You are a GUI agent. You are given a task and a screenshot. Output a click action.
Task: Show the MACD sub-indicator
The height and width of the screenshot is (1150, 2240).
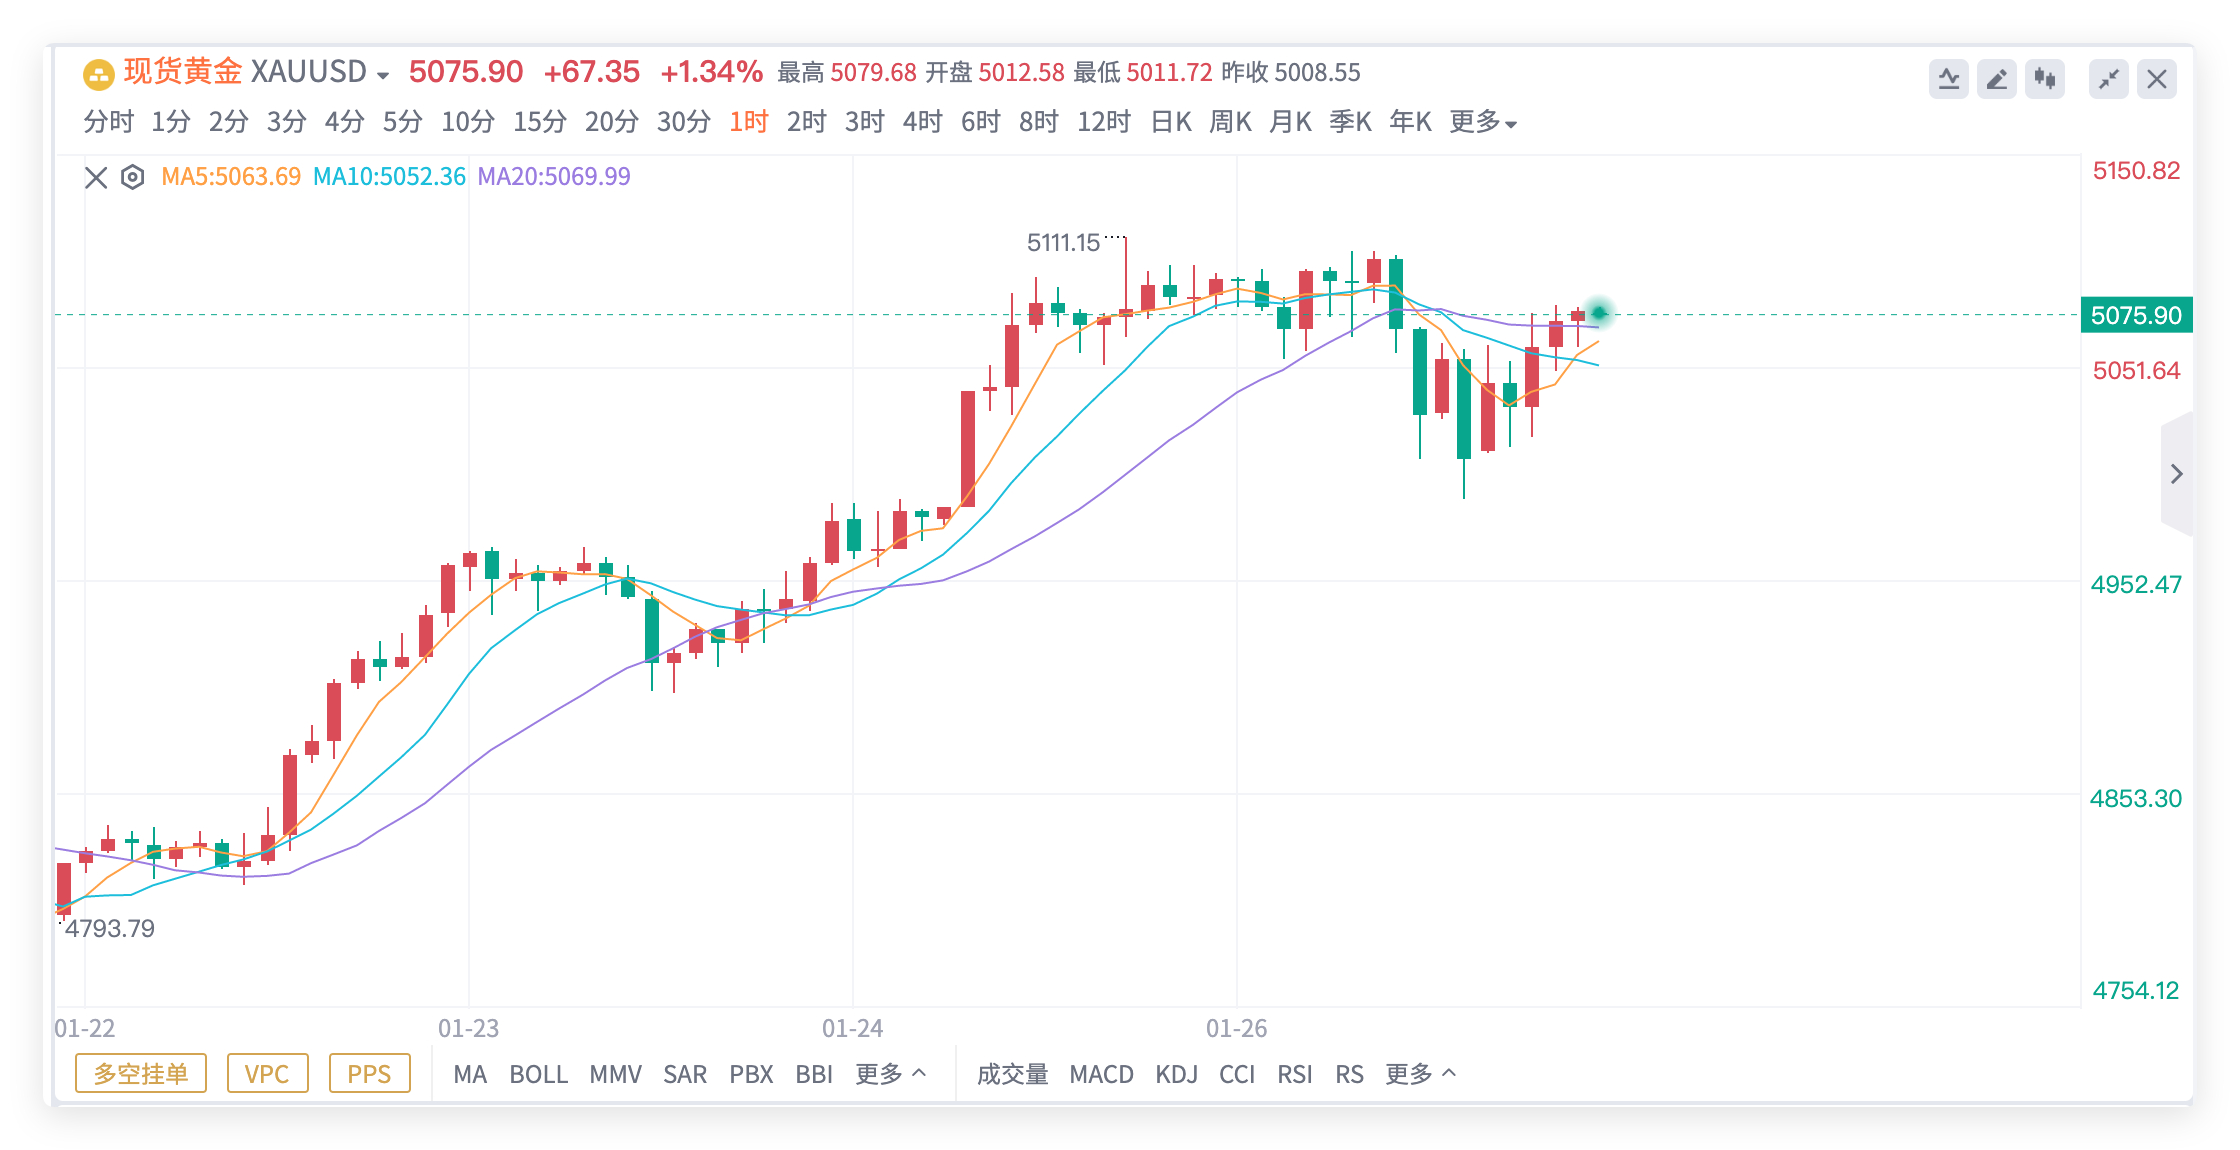point(1101,1074)
